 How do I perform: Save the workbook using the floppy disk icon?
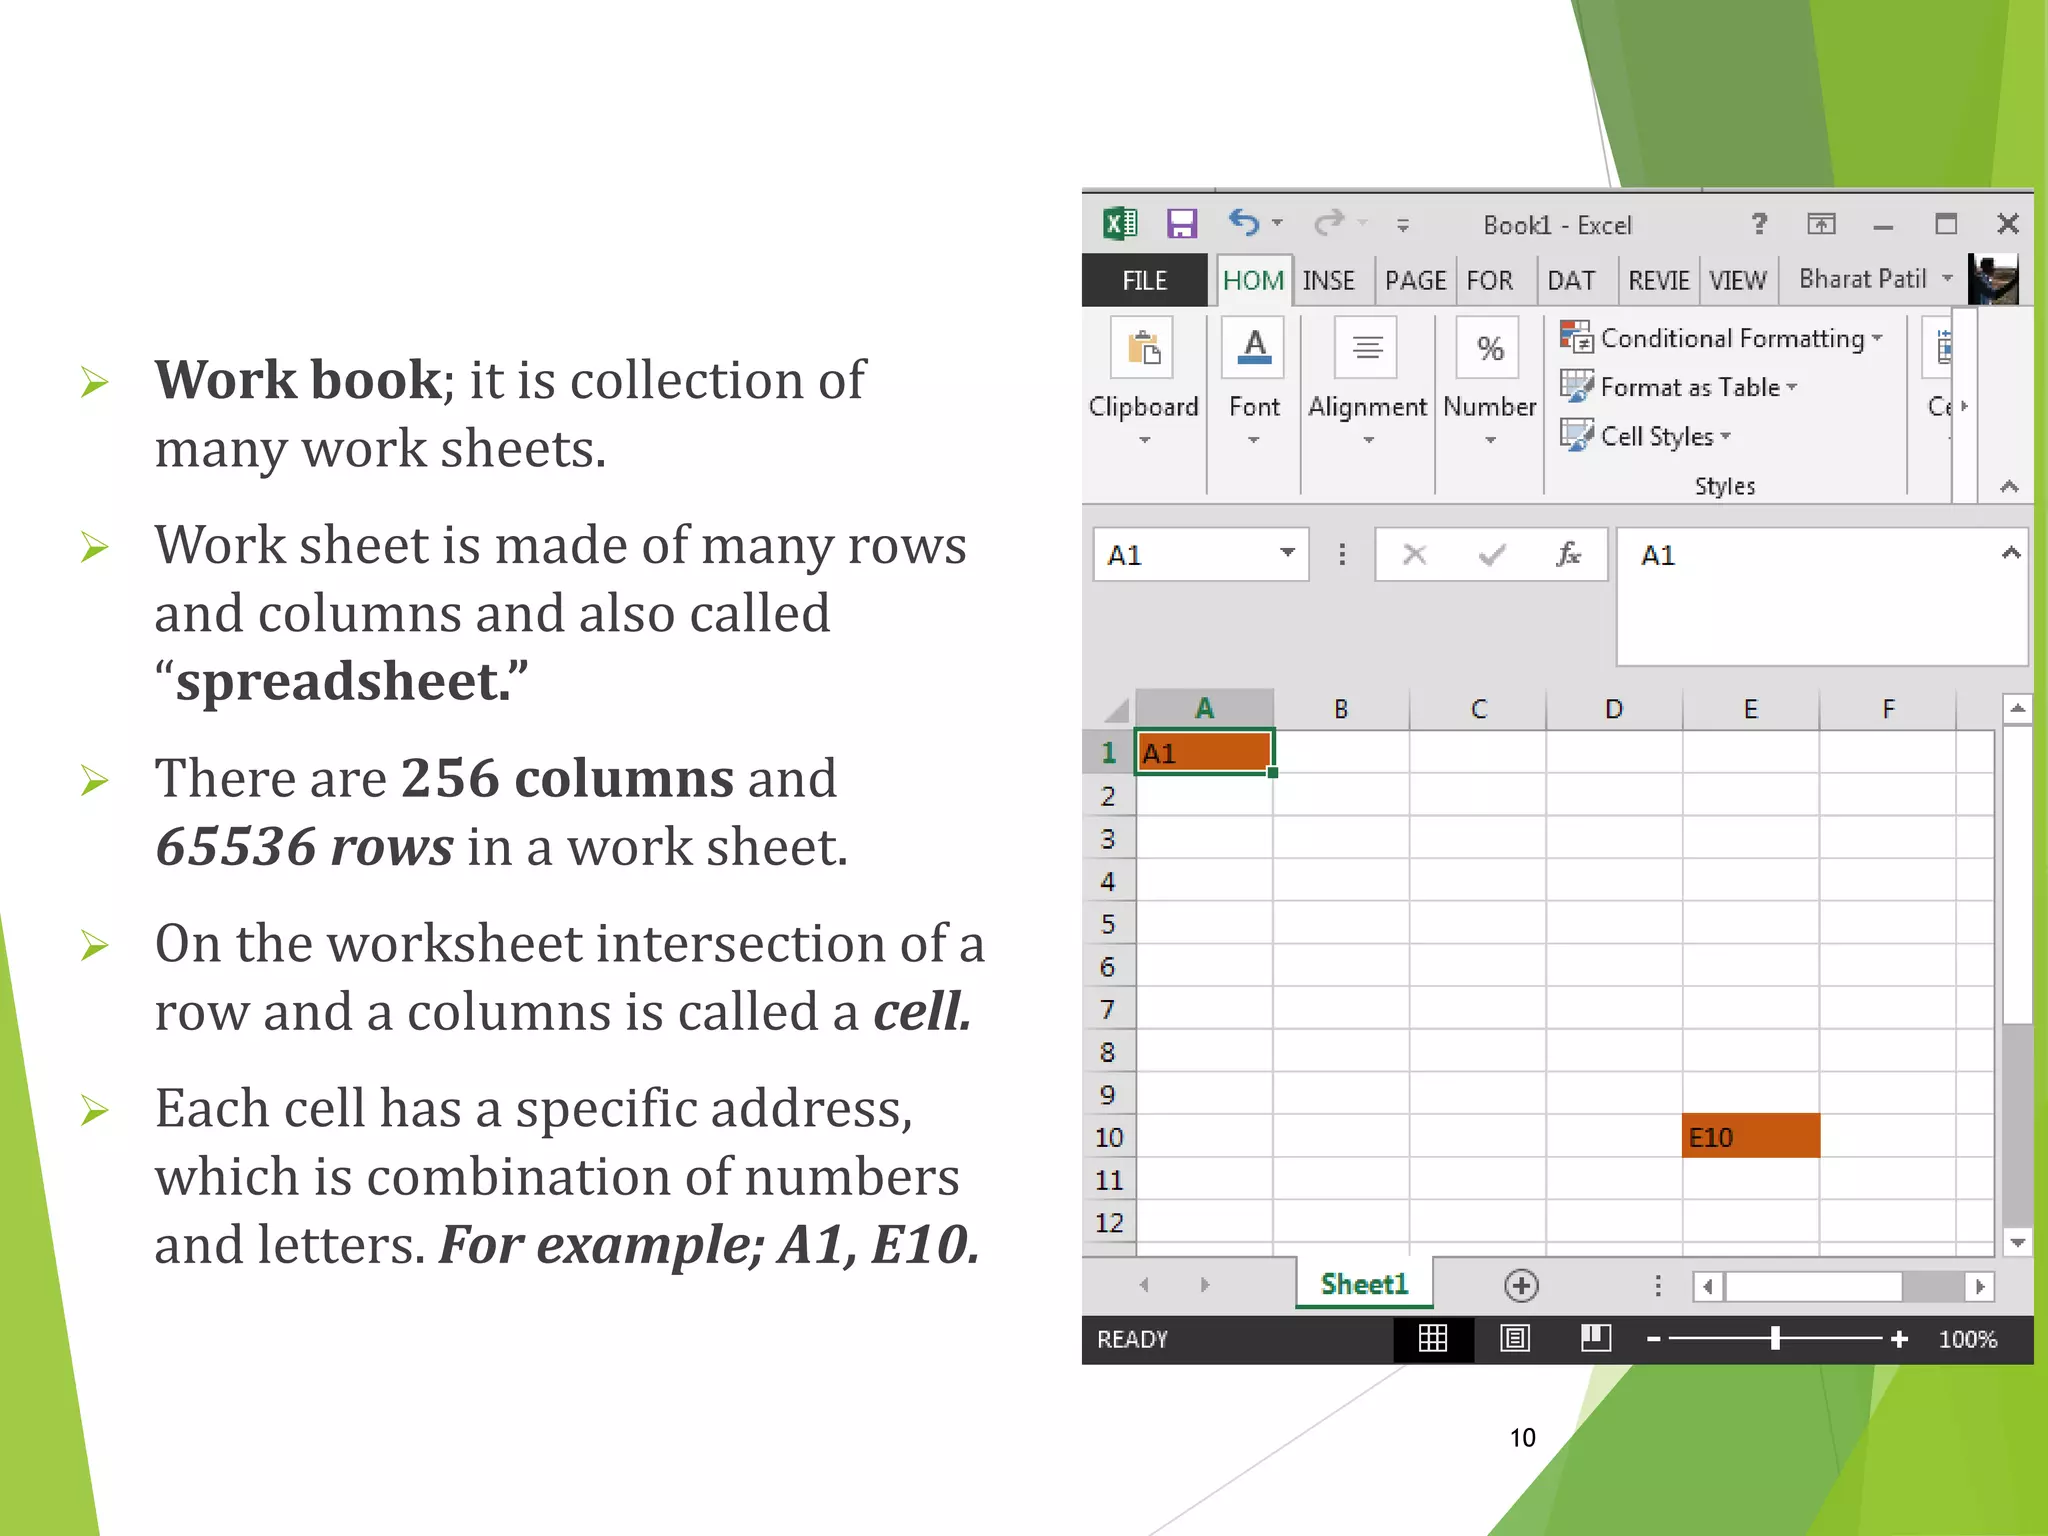pos(1182,223)
